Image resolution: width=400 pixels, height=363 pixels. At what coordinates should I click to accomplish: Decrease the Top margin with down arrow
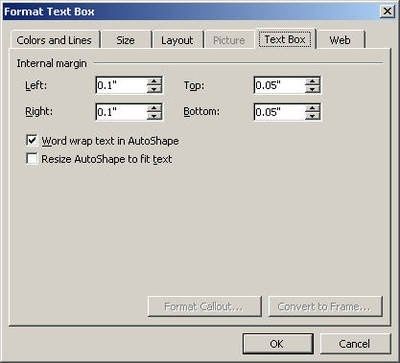point(312,89)
